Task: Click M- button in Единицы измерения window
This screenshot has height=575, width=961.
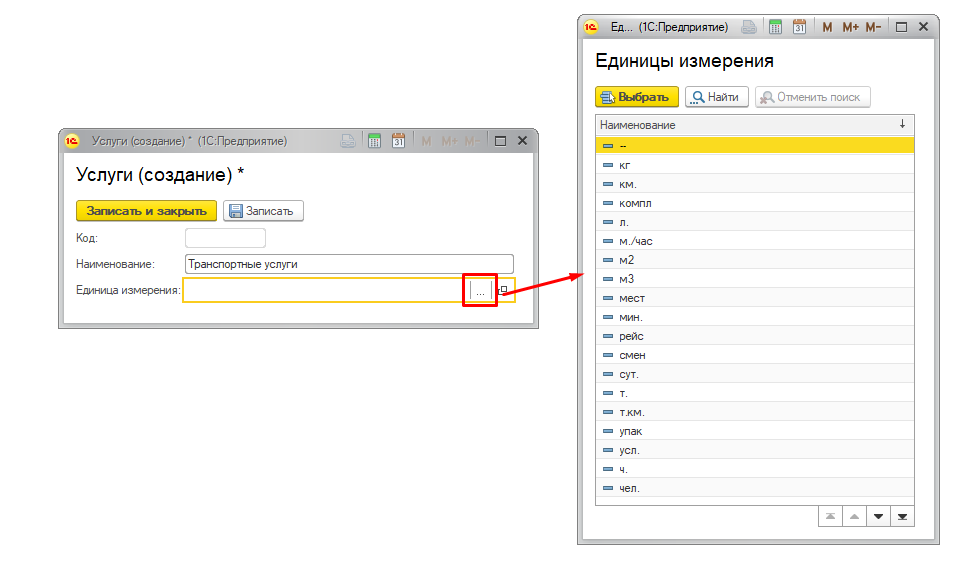Action: tap(873, 27)
